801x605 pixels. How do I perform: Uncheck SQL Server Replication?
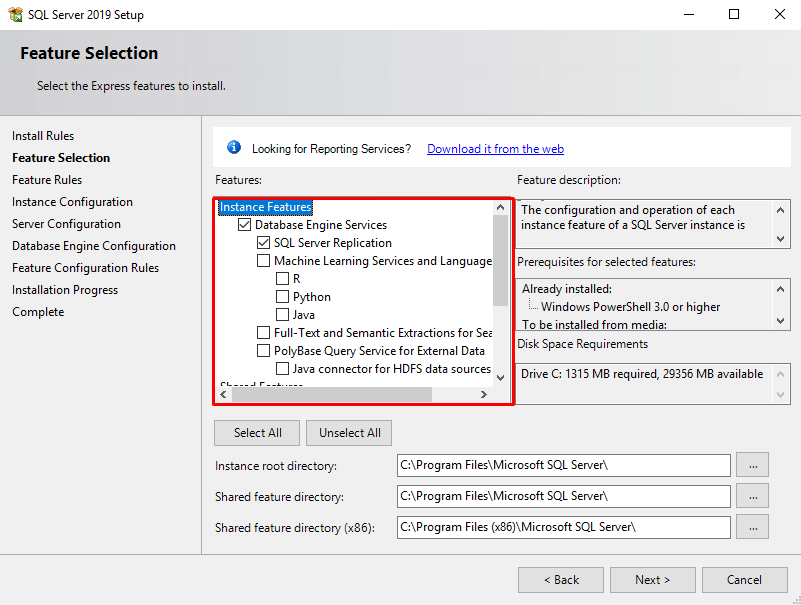[x=263, y=243]
